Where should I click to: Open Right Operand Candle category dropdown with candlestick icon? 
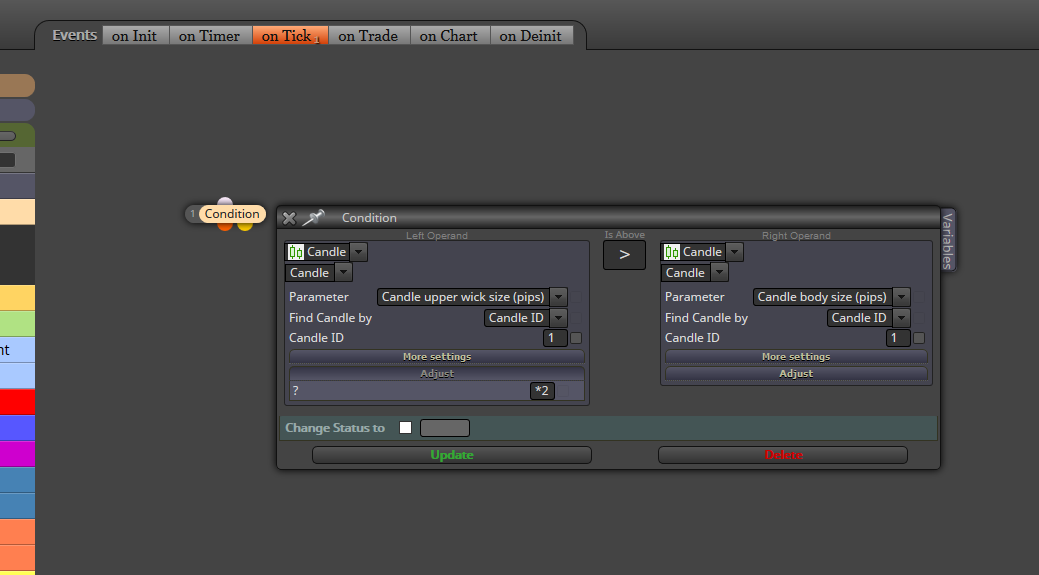click(702, 252)
